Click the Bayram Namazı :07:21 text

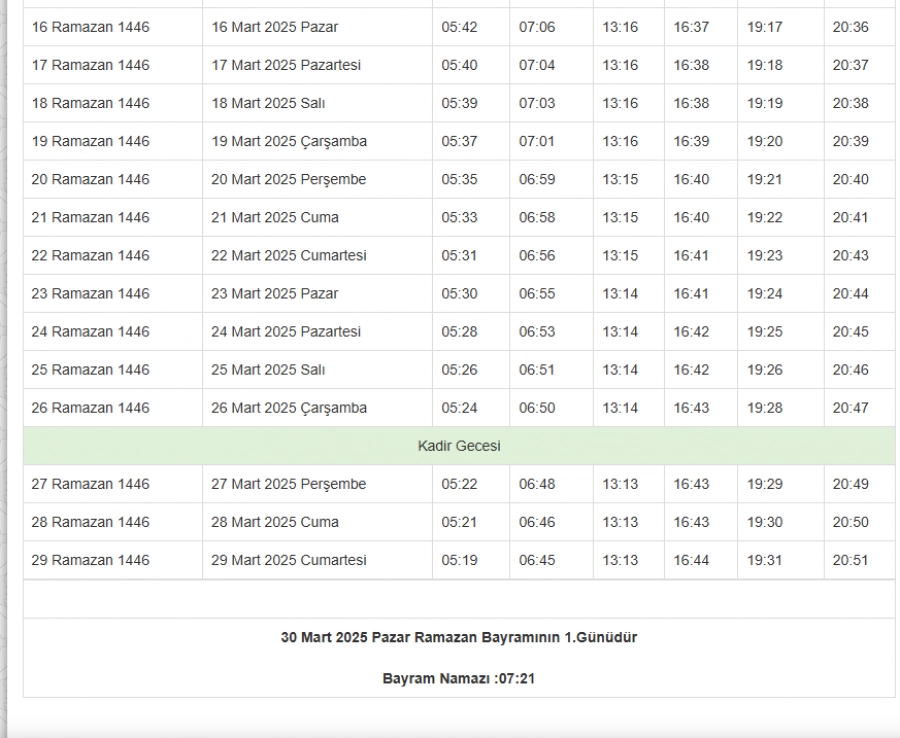point(459,678)
